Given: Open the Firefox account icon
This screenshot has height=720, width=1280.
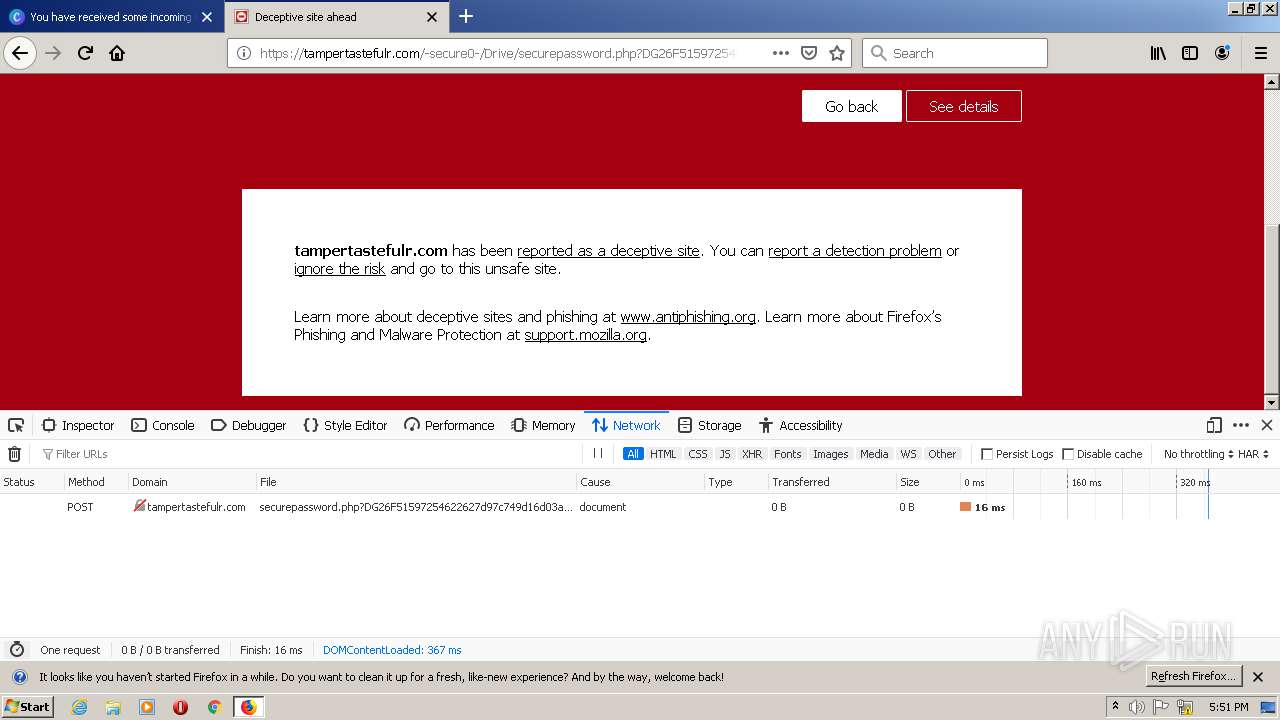Looking at the screenshot, I should pos(1222,53).
